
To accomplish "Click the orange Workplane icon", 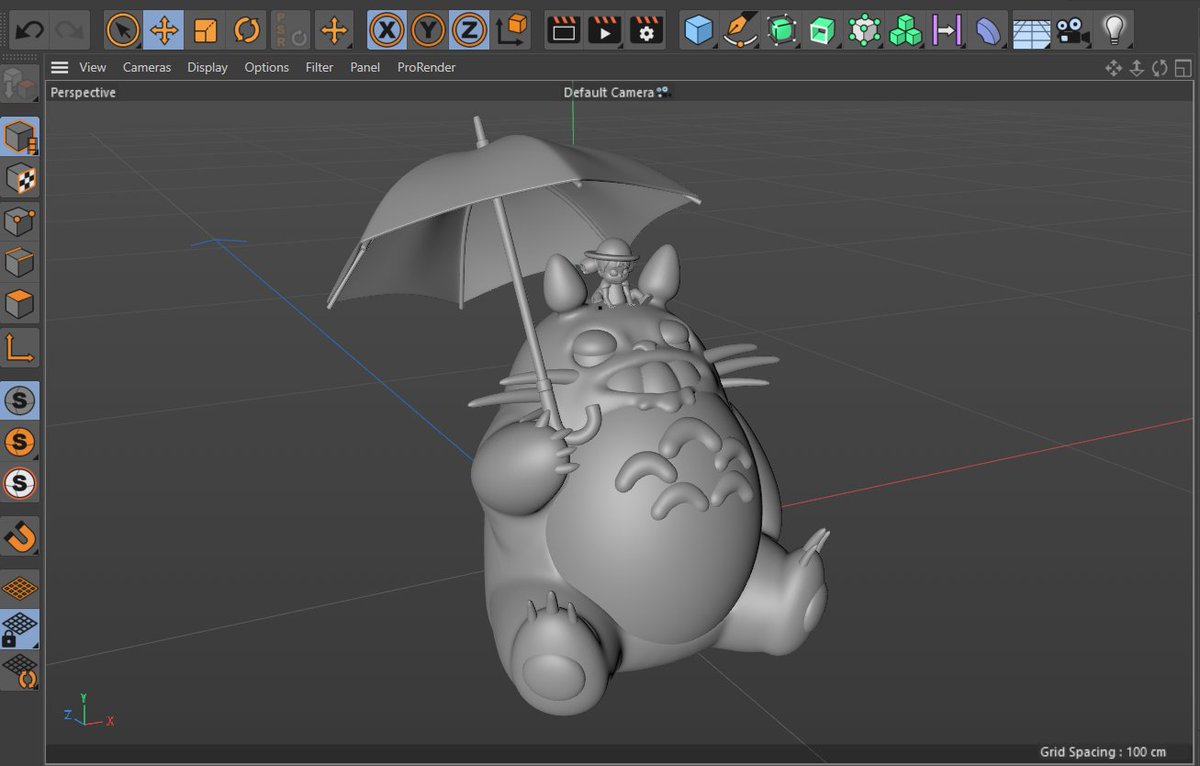I will pos(20,588).
